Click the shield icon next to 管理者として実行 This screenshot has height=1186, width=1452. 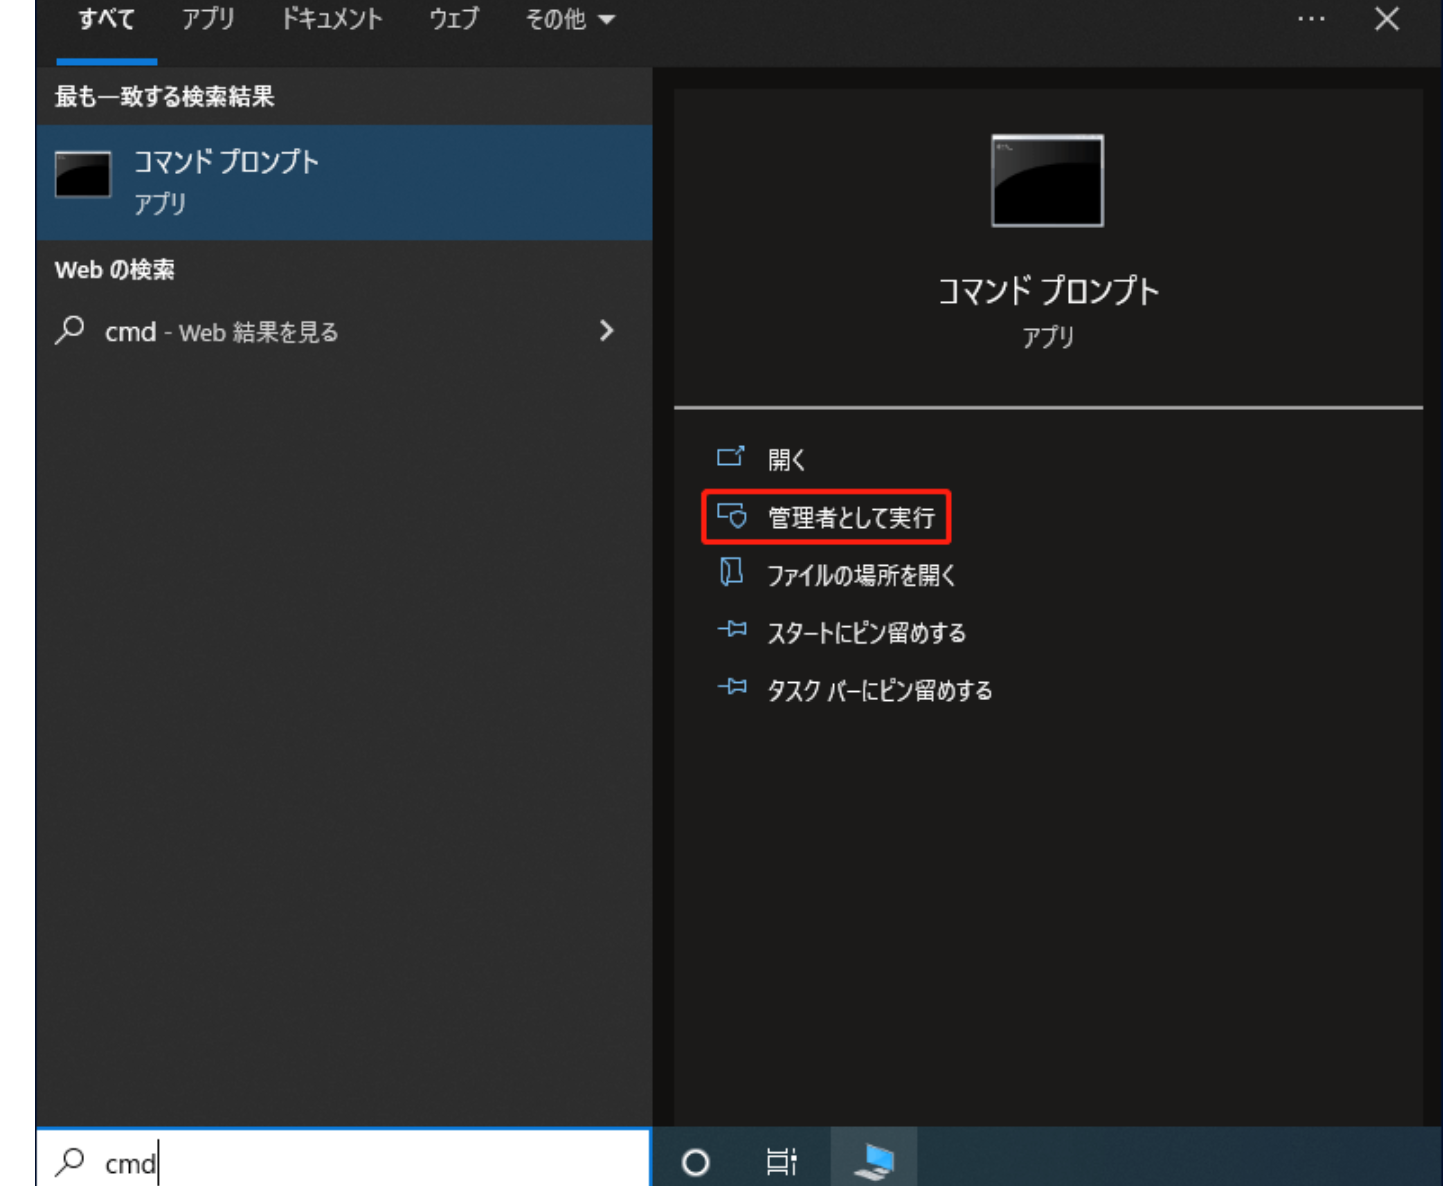(x=732, y=517)
